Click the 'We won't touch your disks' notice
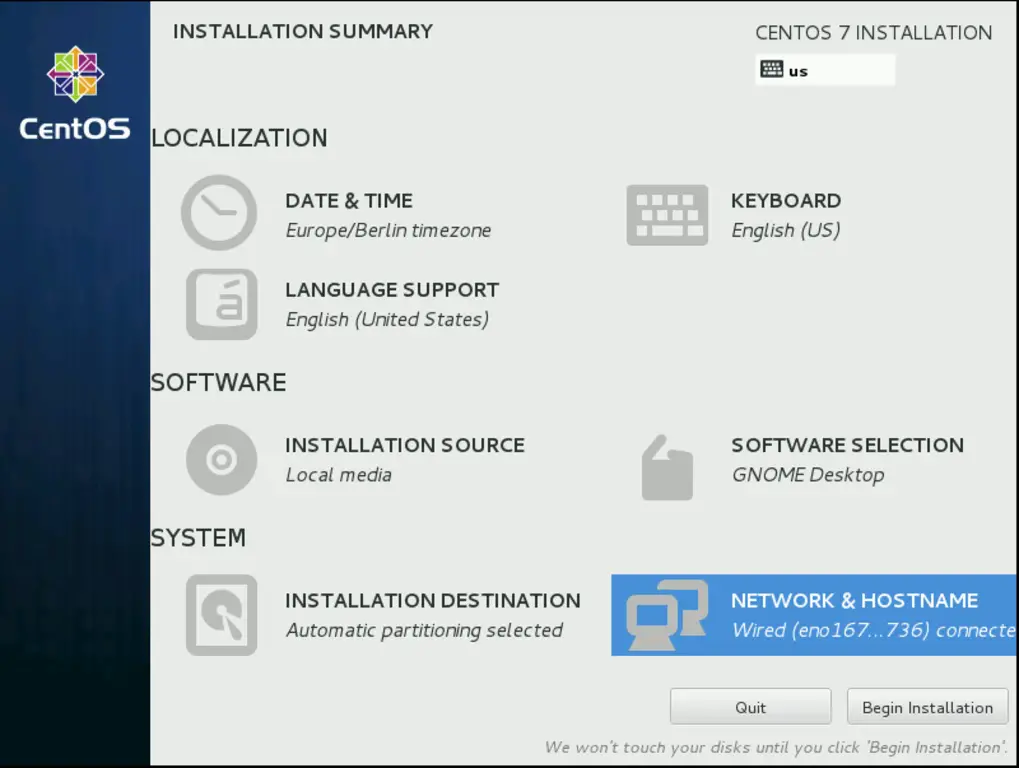This screenshot has height=768, width=1019. pyautogui.click(x=776, y=747)
